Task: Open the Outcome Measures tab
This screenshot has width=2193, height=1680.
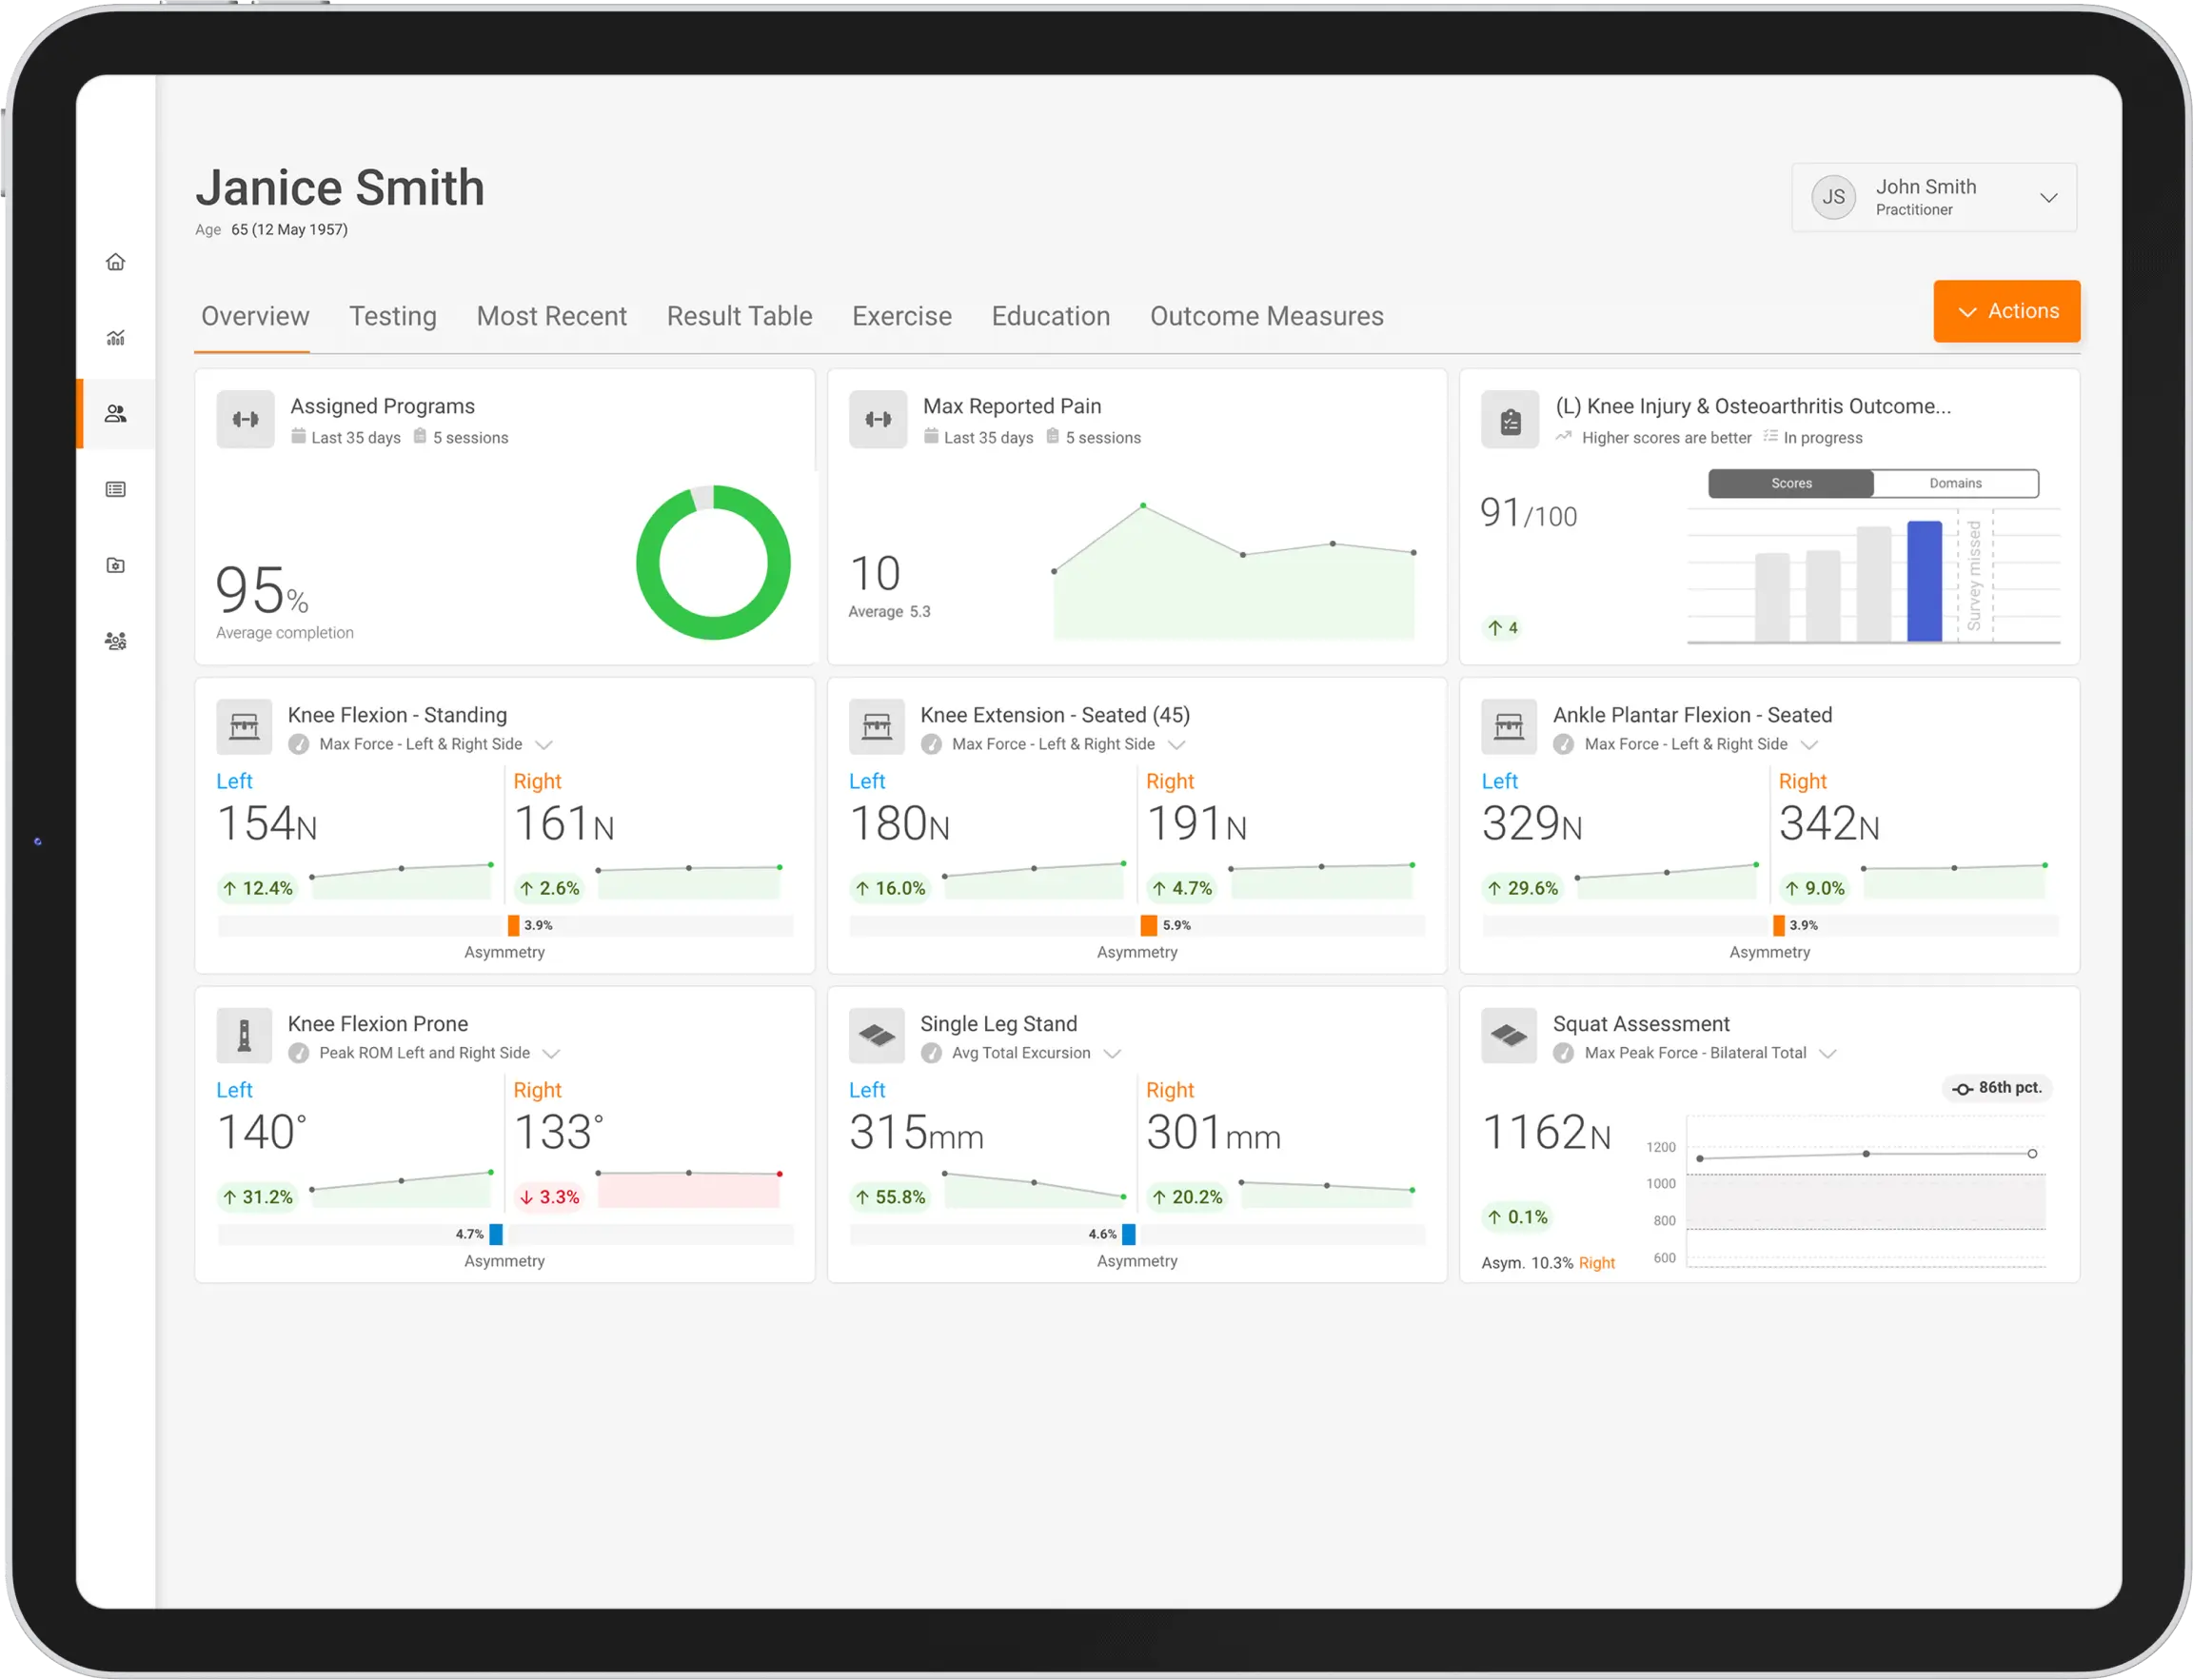Action: pos(1266,316)
